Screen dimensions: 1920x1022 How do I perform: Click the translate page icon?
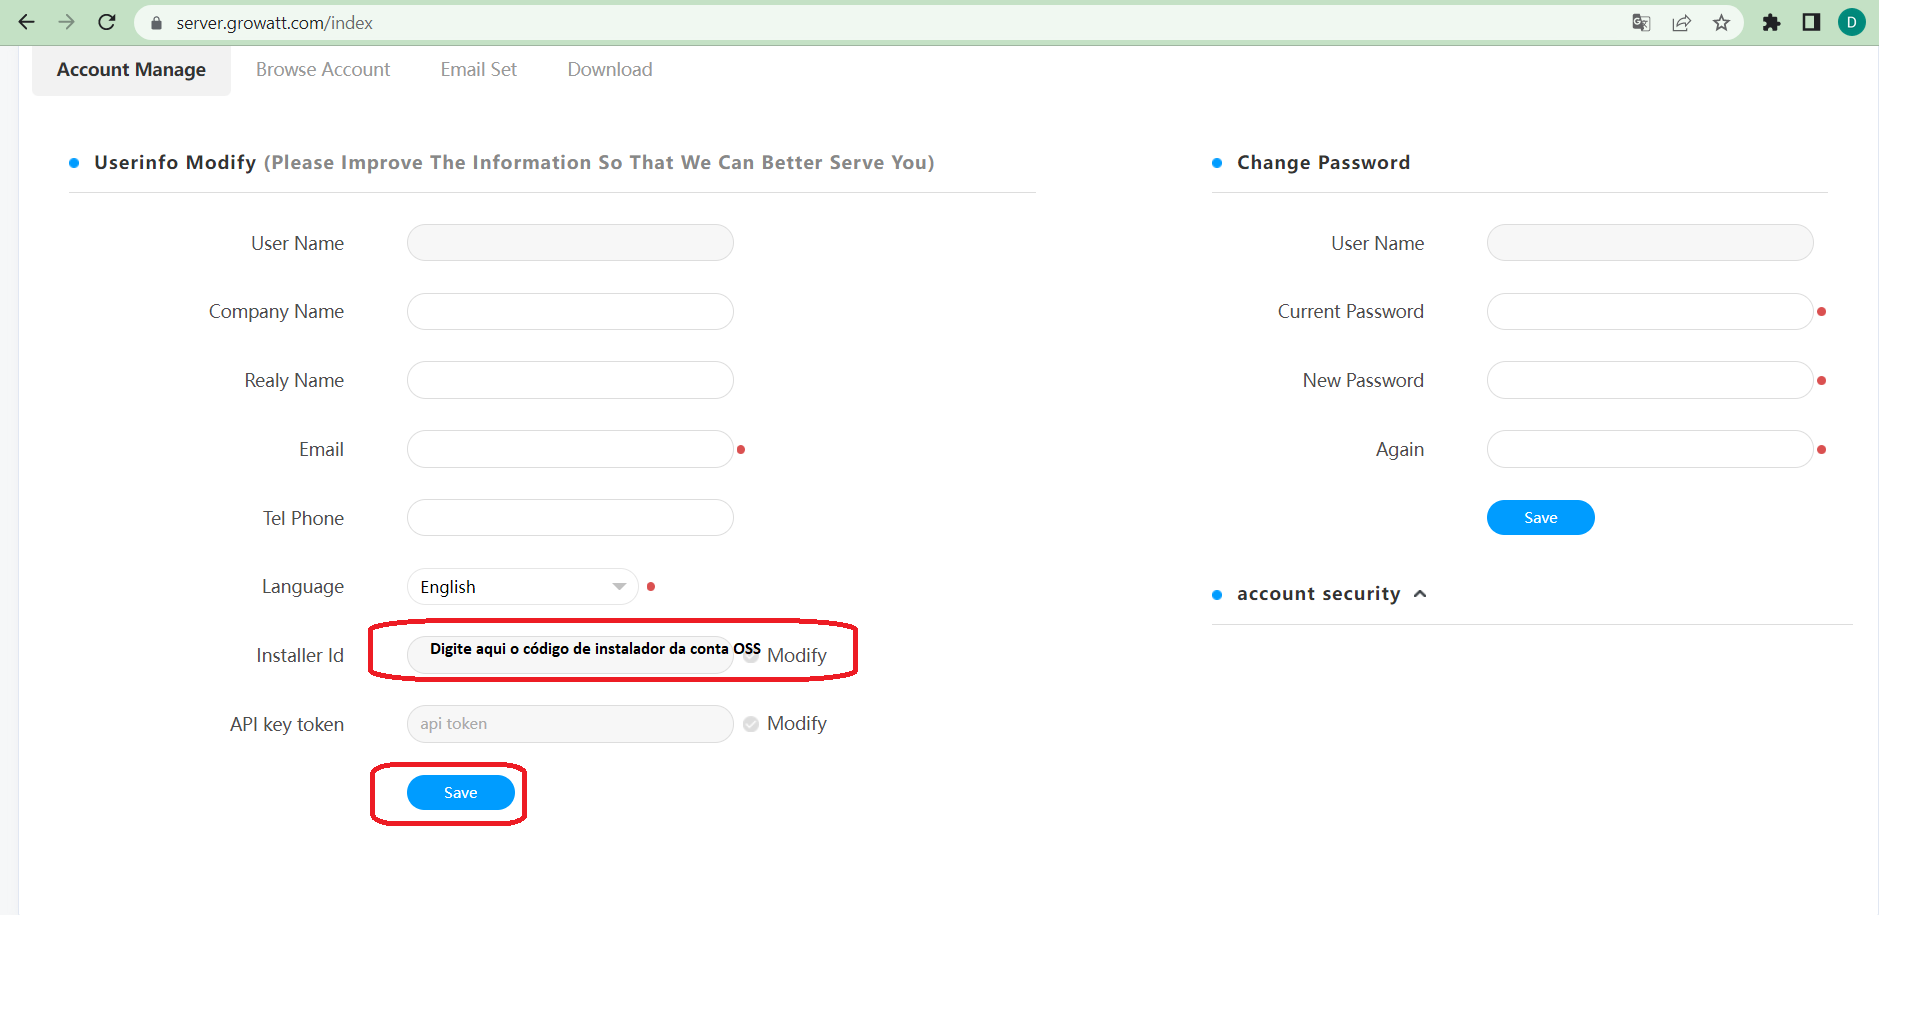coord(1640,23)
